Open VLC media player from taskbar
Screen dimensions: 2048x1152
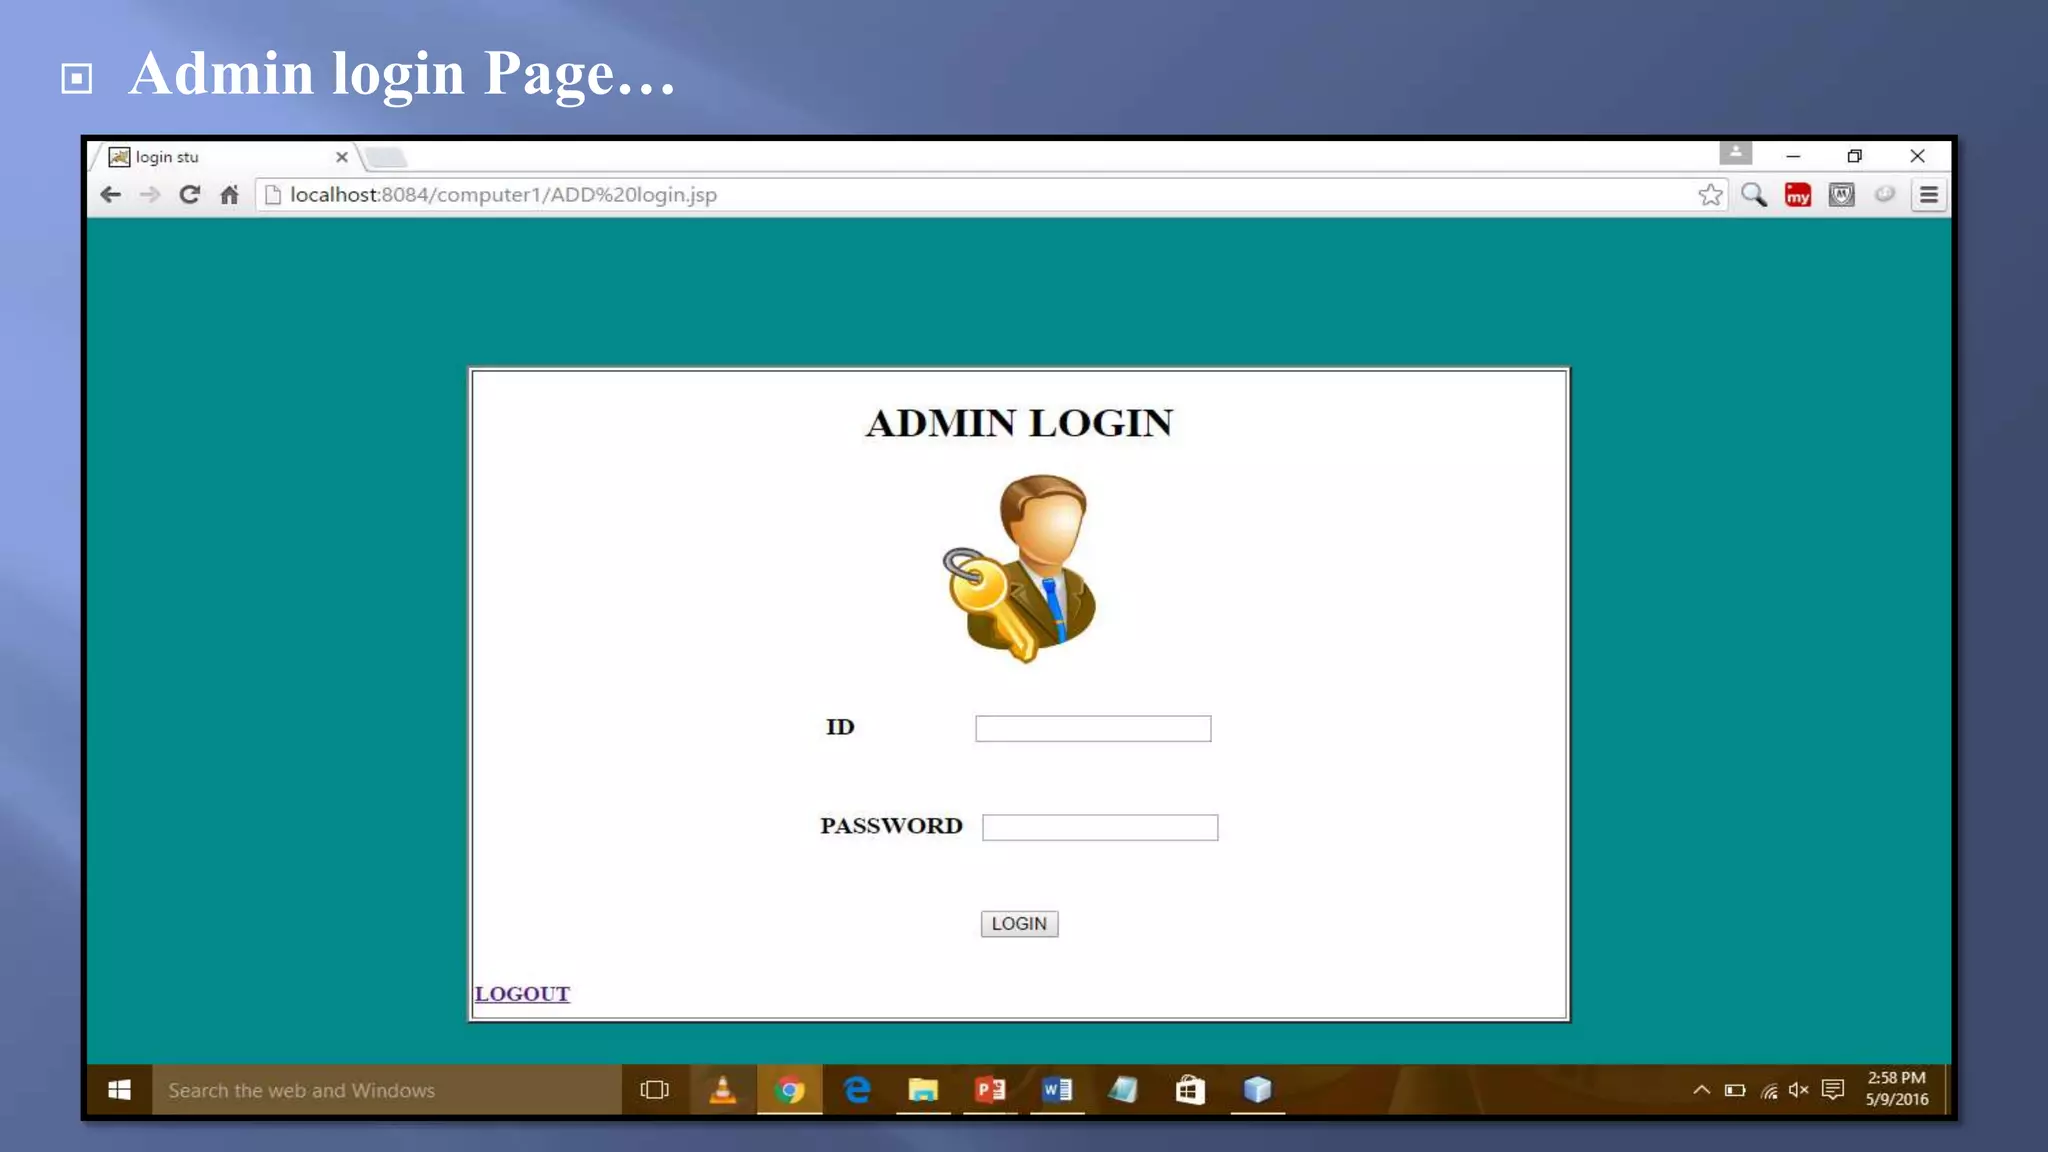(x=722, y=1090)
